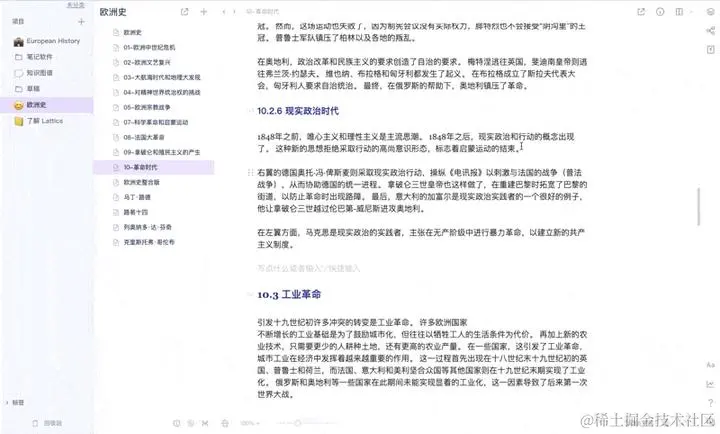
Task: Open article 03-大航海时代和地理大发现
Action: click(157, 78)
